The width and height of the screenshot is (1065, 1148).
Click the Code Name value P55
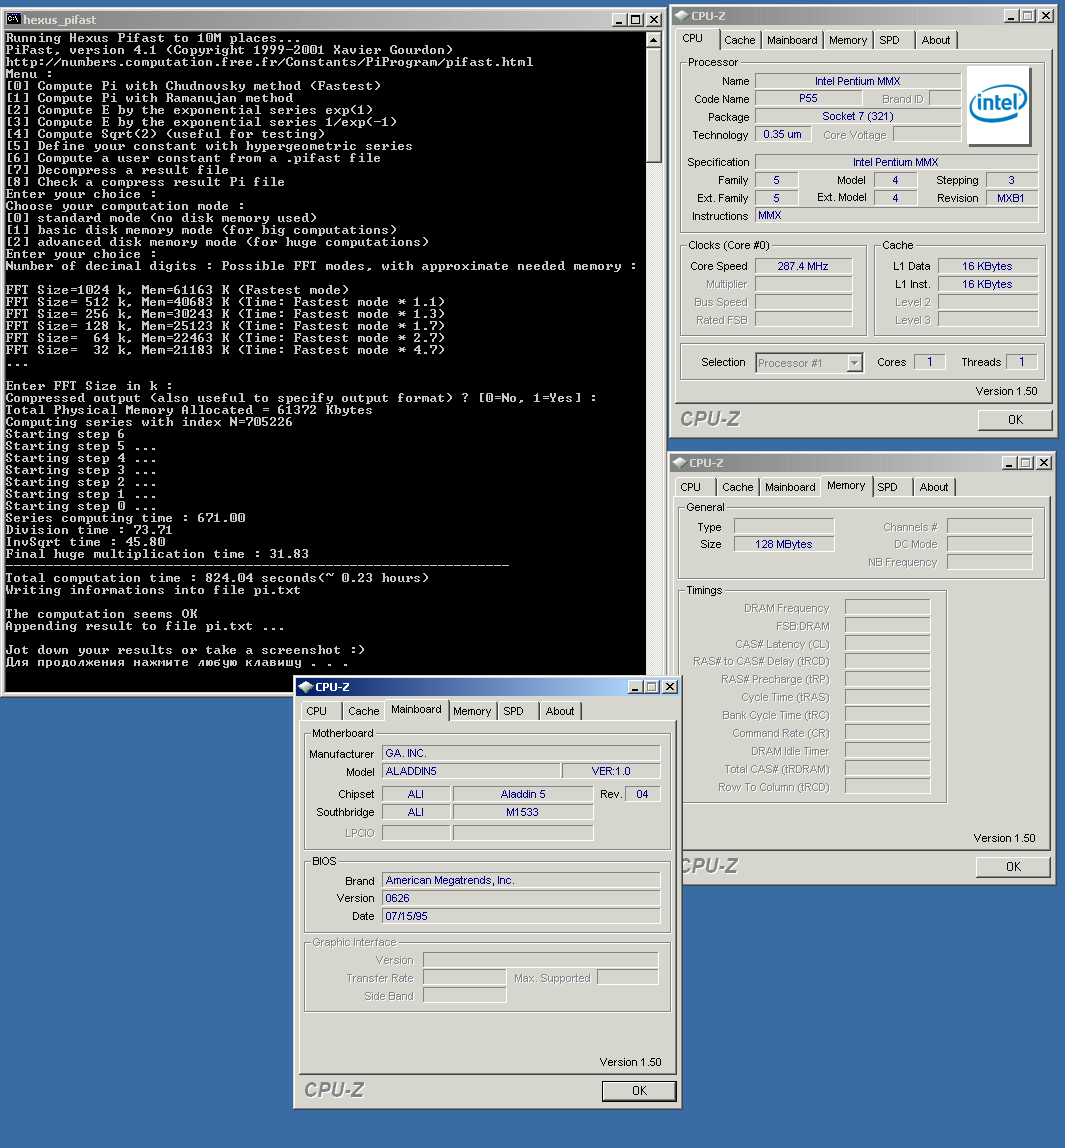click(808, 98)
